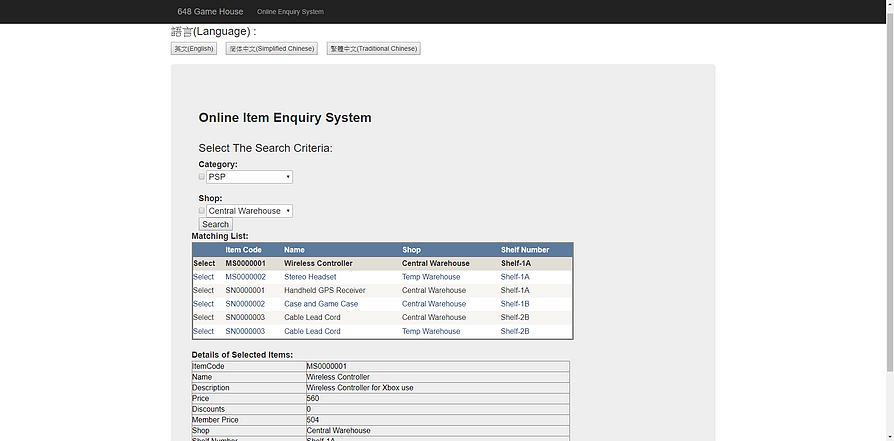Click Select for Stereo Headset row
This screenshot has width=894, height=441.
point(204,277)
